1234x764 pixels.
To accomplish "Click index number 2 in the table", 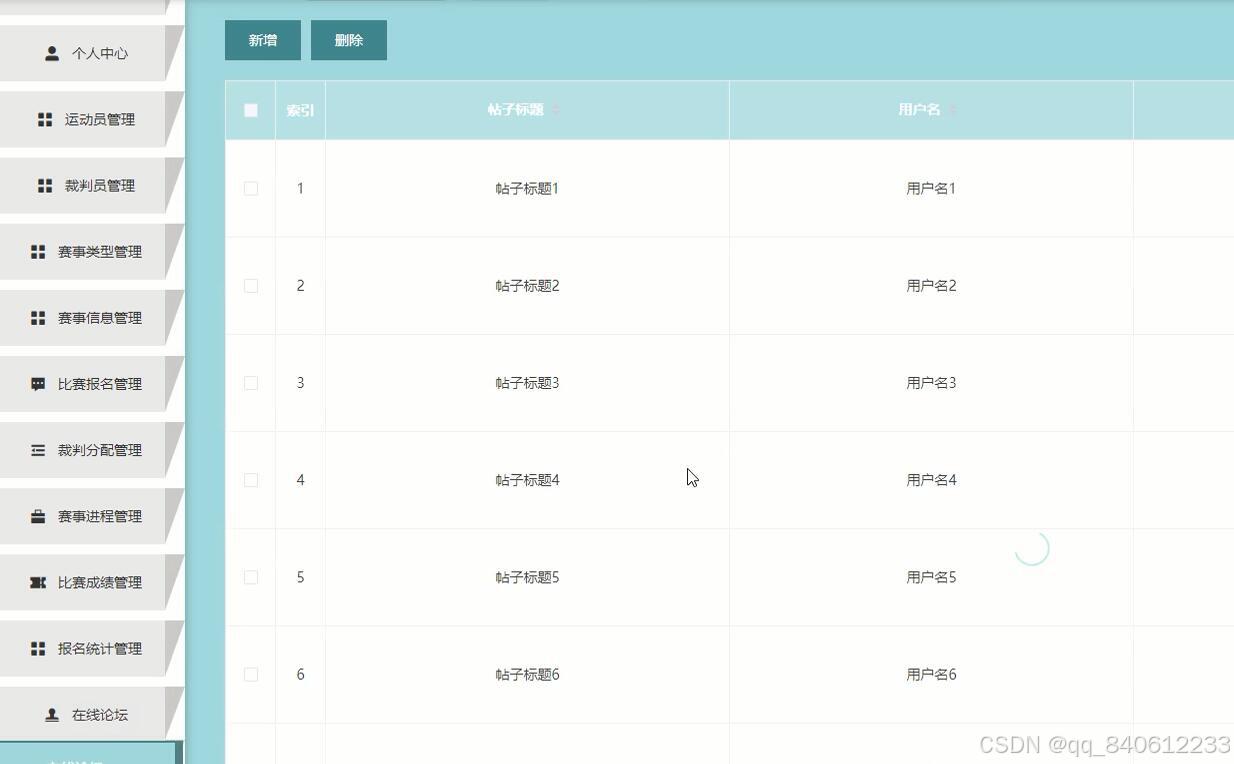I will coord(300,286).
